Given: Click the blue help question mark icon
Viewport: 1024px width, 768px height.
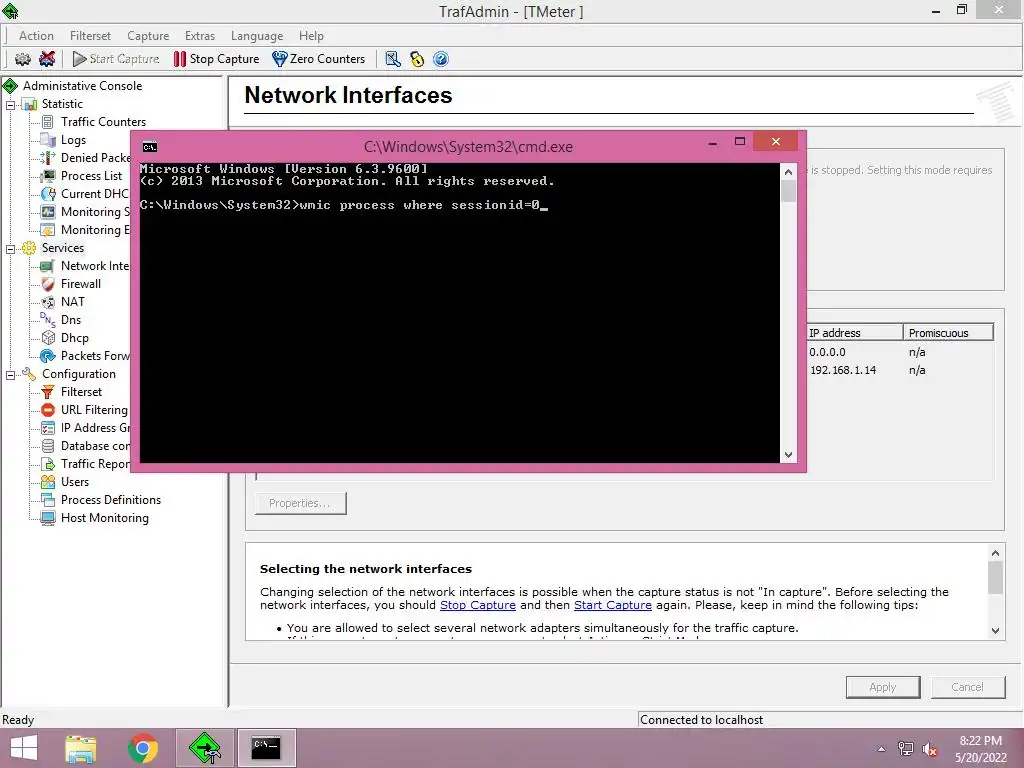Looking at the screenshot, I should tap(441, 59).
